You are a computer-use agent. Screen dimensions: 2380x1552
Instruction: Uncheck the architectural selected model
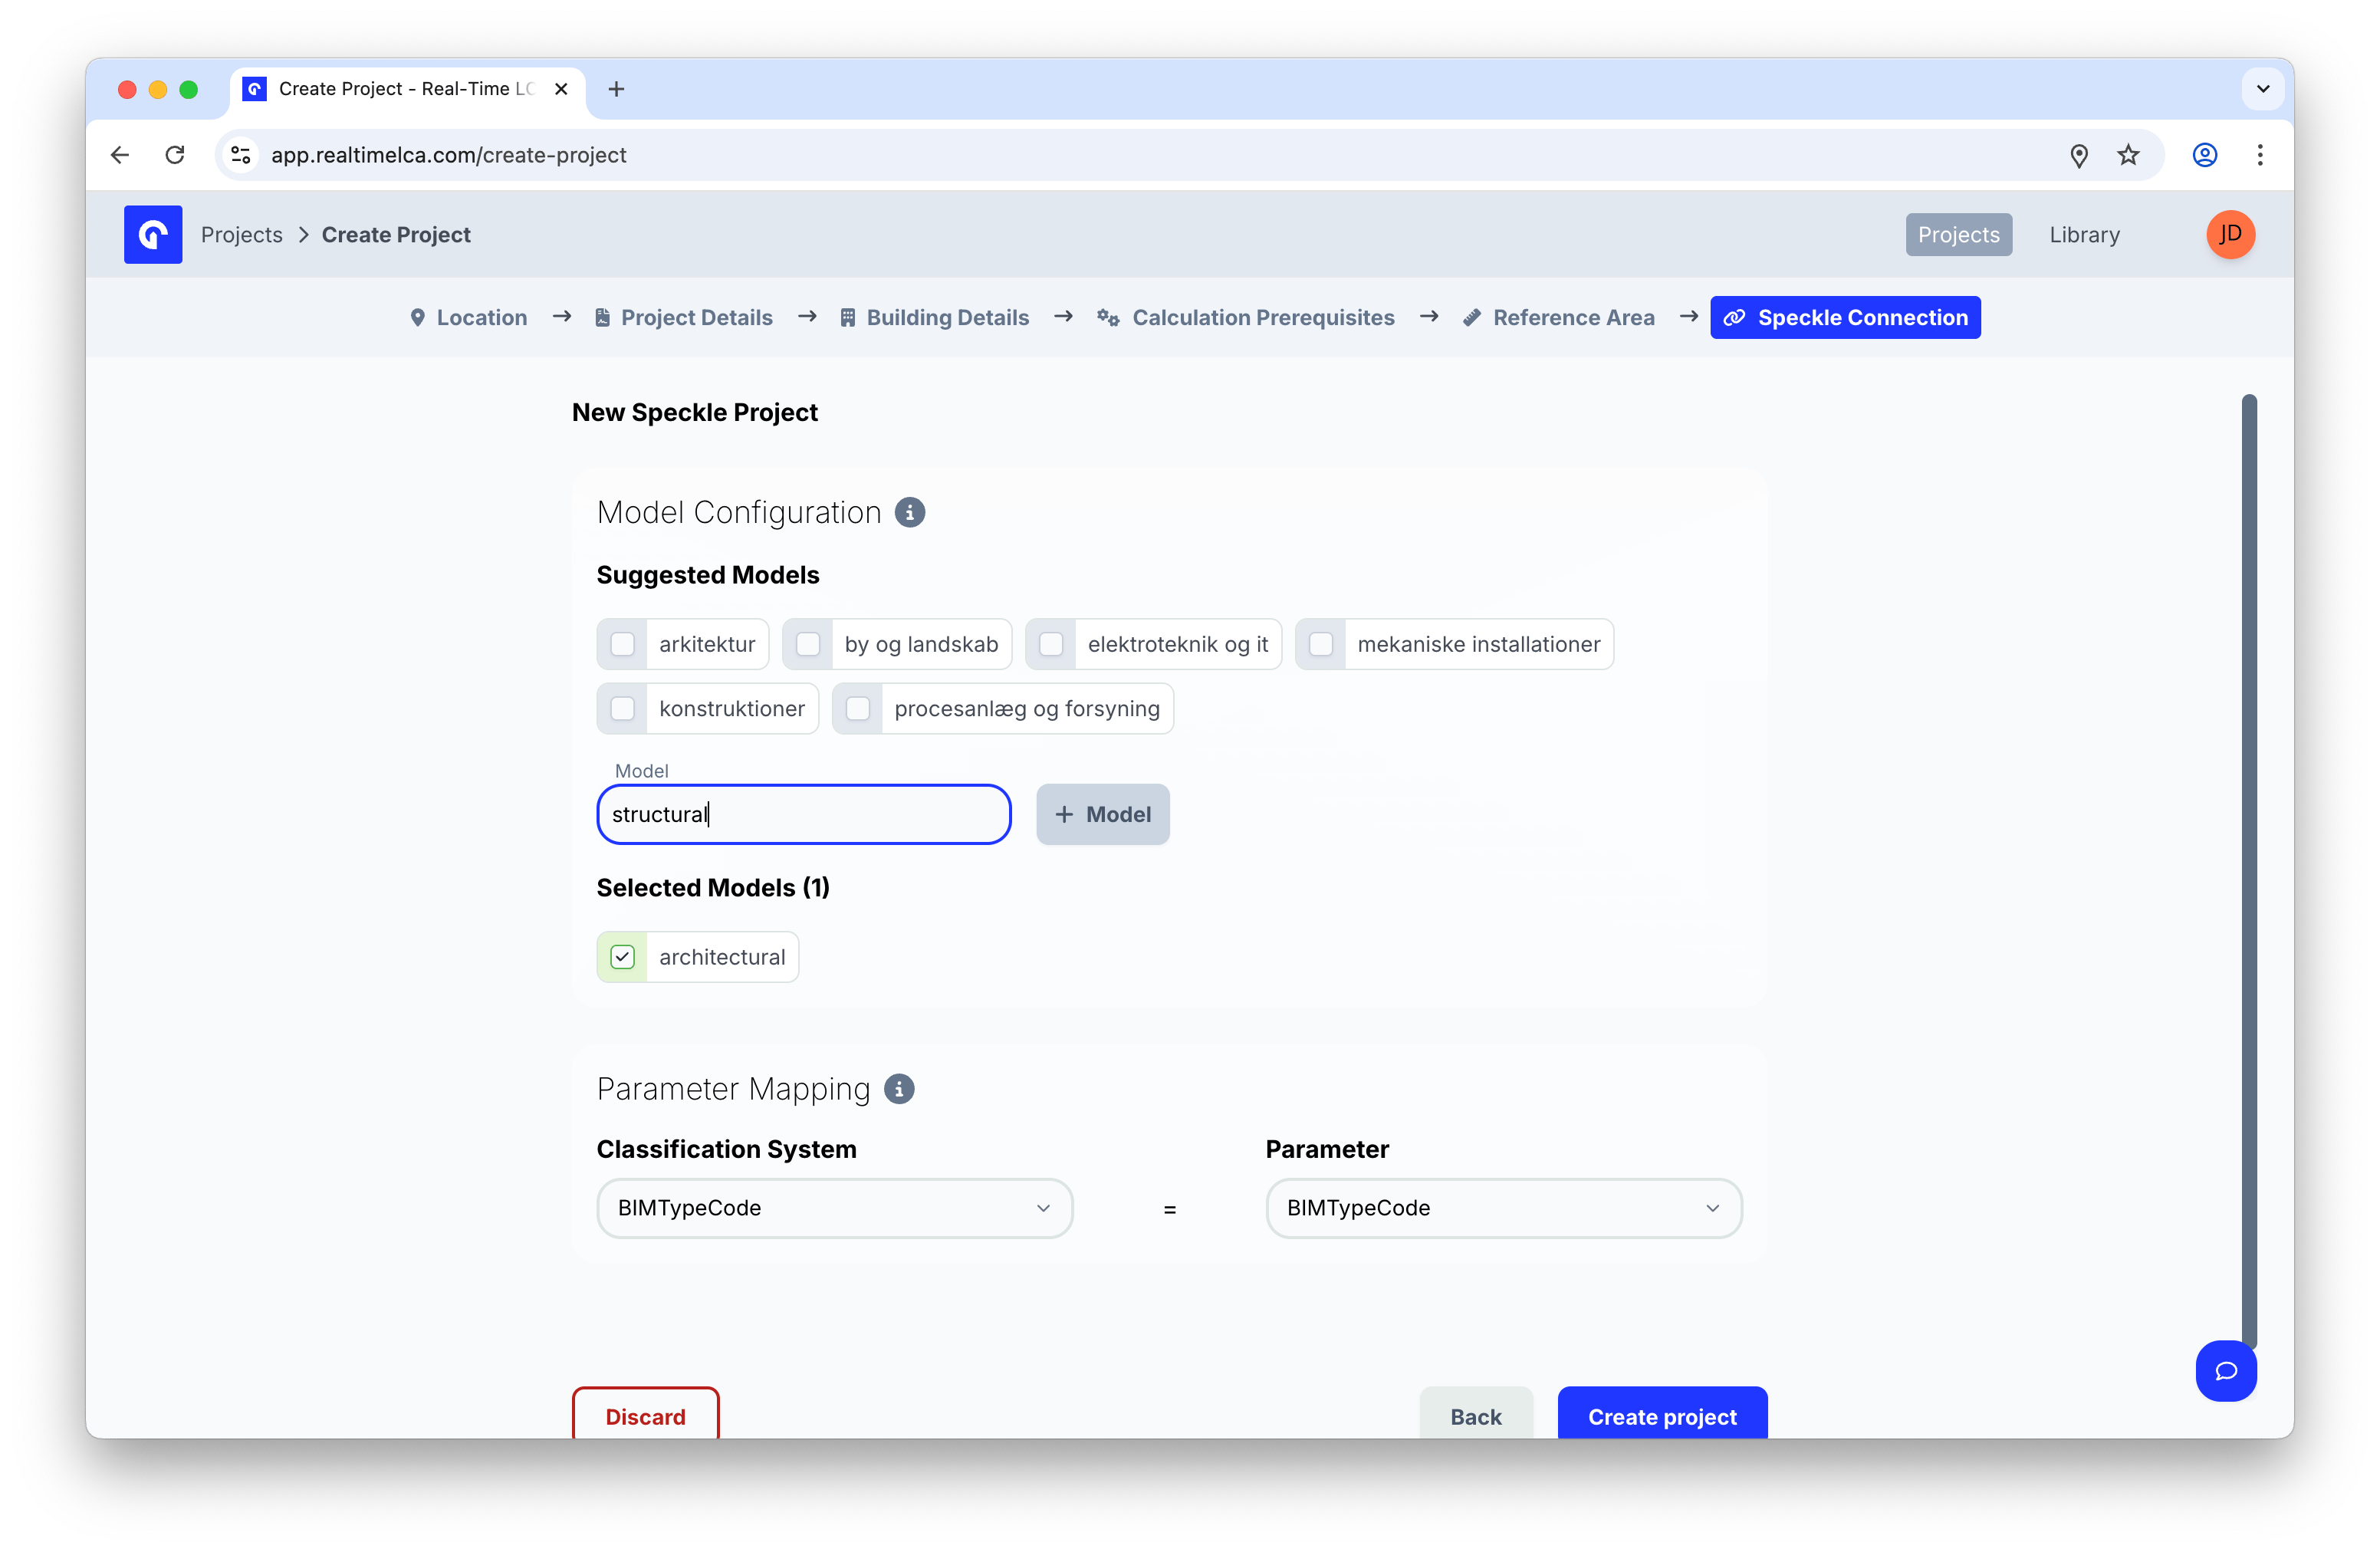(622, 957)
